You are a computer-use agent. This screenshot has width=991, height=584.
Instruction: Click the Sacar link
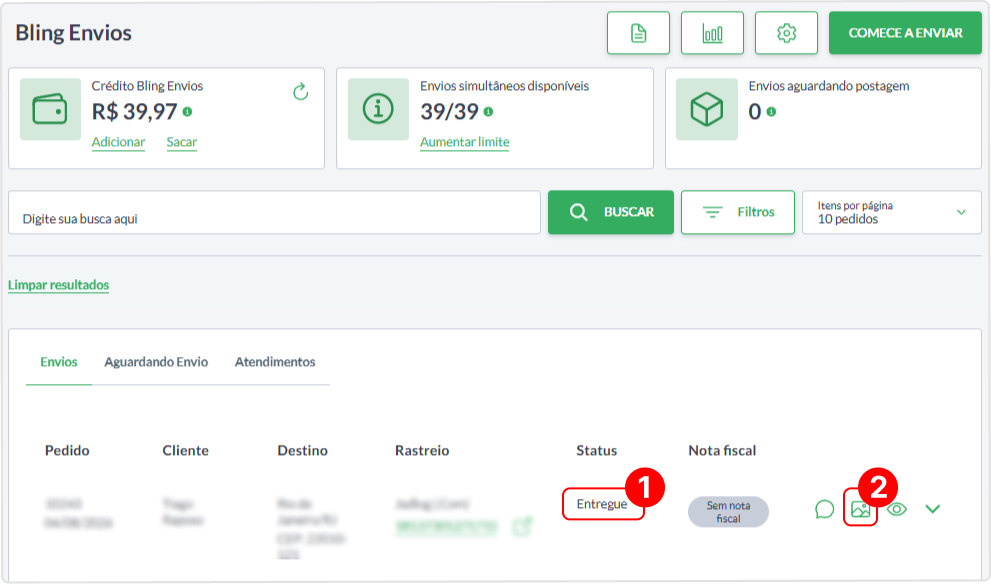pyautogui.click(x=181, y=142)
